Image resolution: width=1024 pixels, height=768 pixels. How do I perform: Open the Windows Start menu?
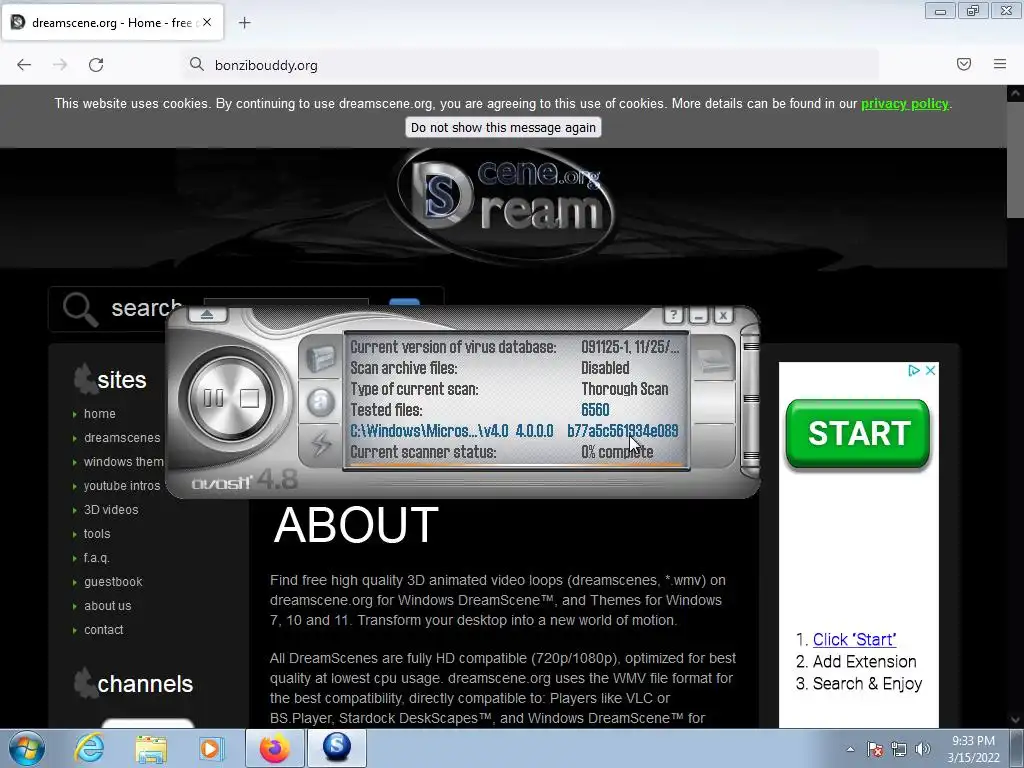click(25, 748)
